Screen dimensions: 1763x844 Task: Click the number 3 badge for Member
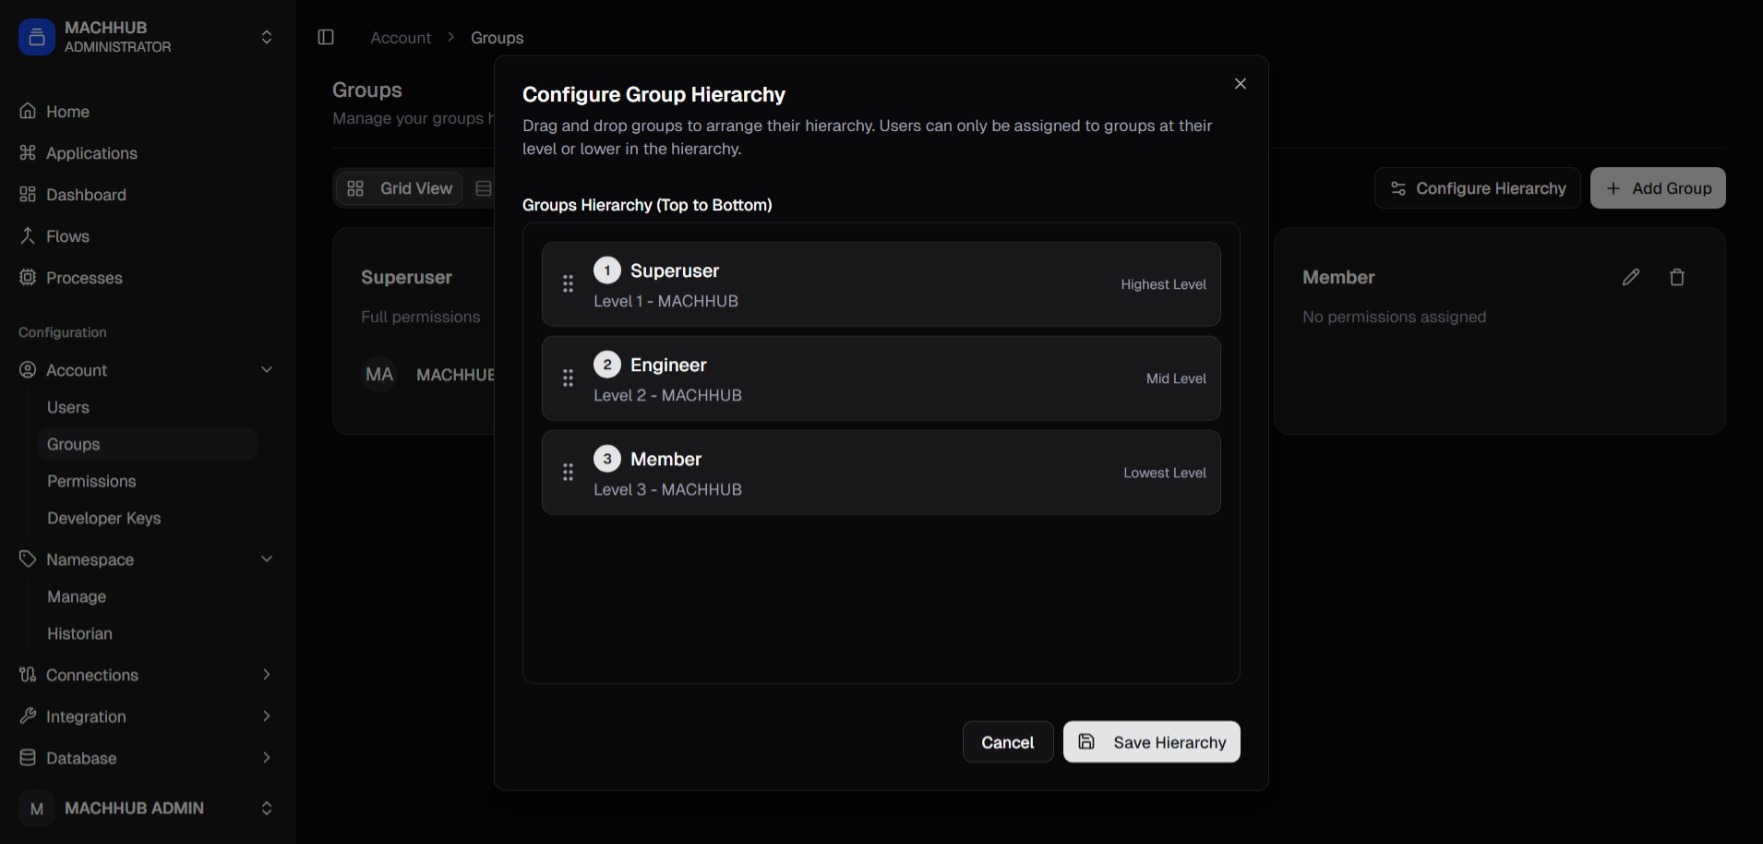(x=607, y=458)
